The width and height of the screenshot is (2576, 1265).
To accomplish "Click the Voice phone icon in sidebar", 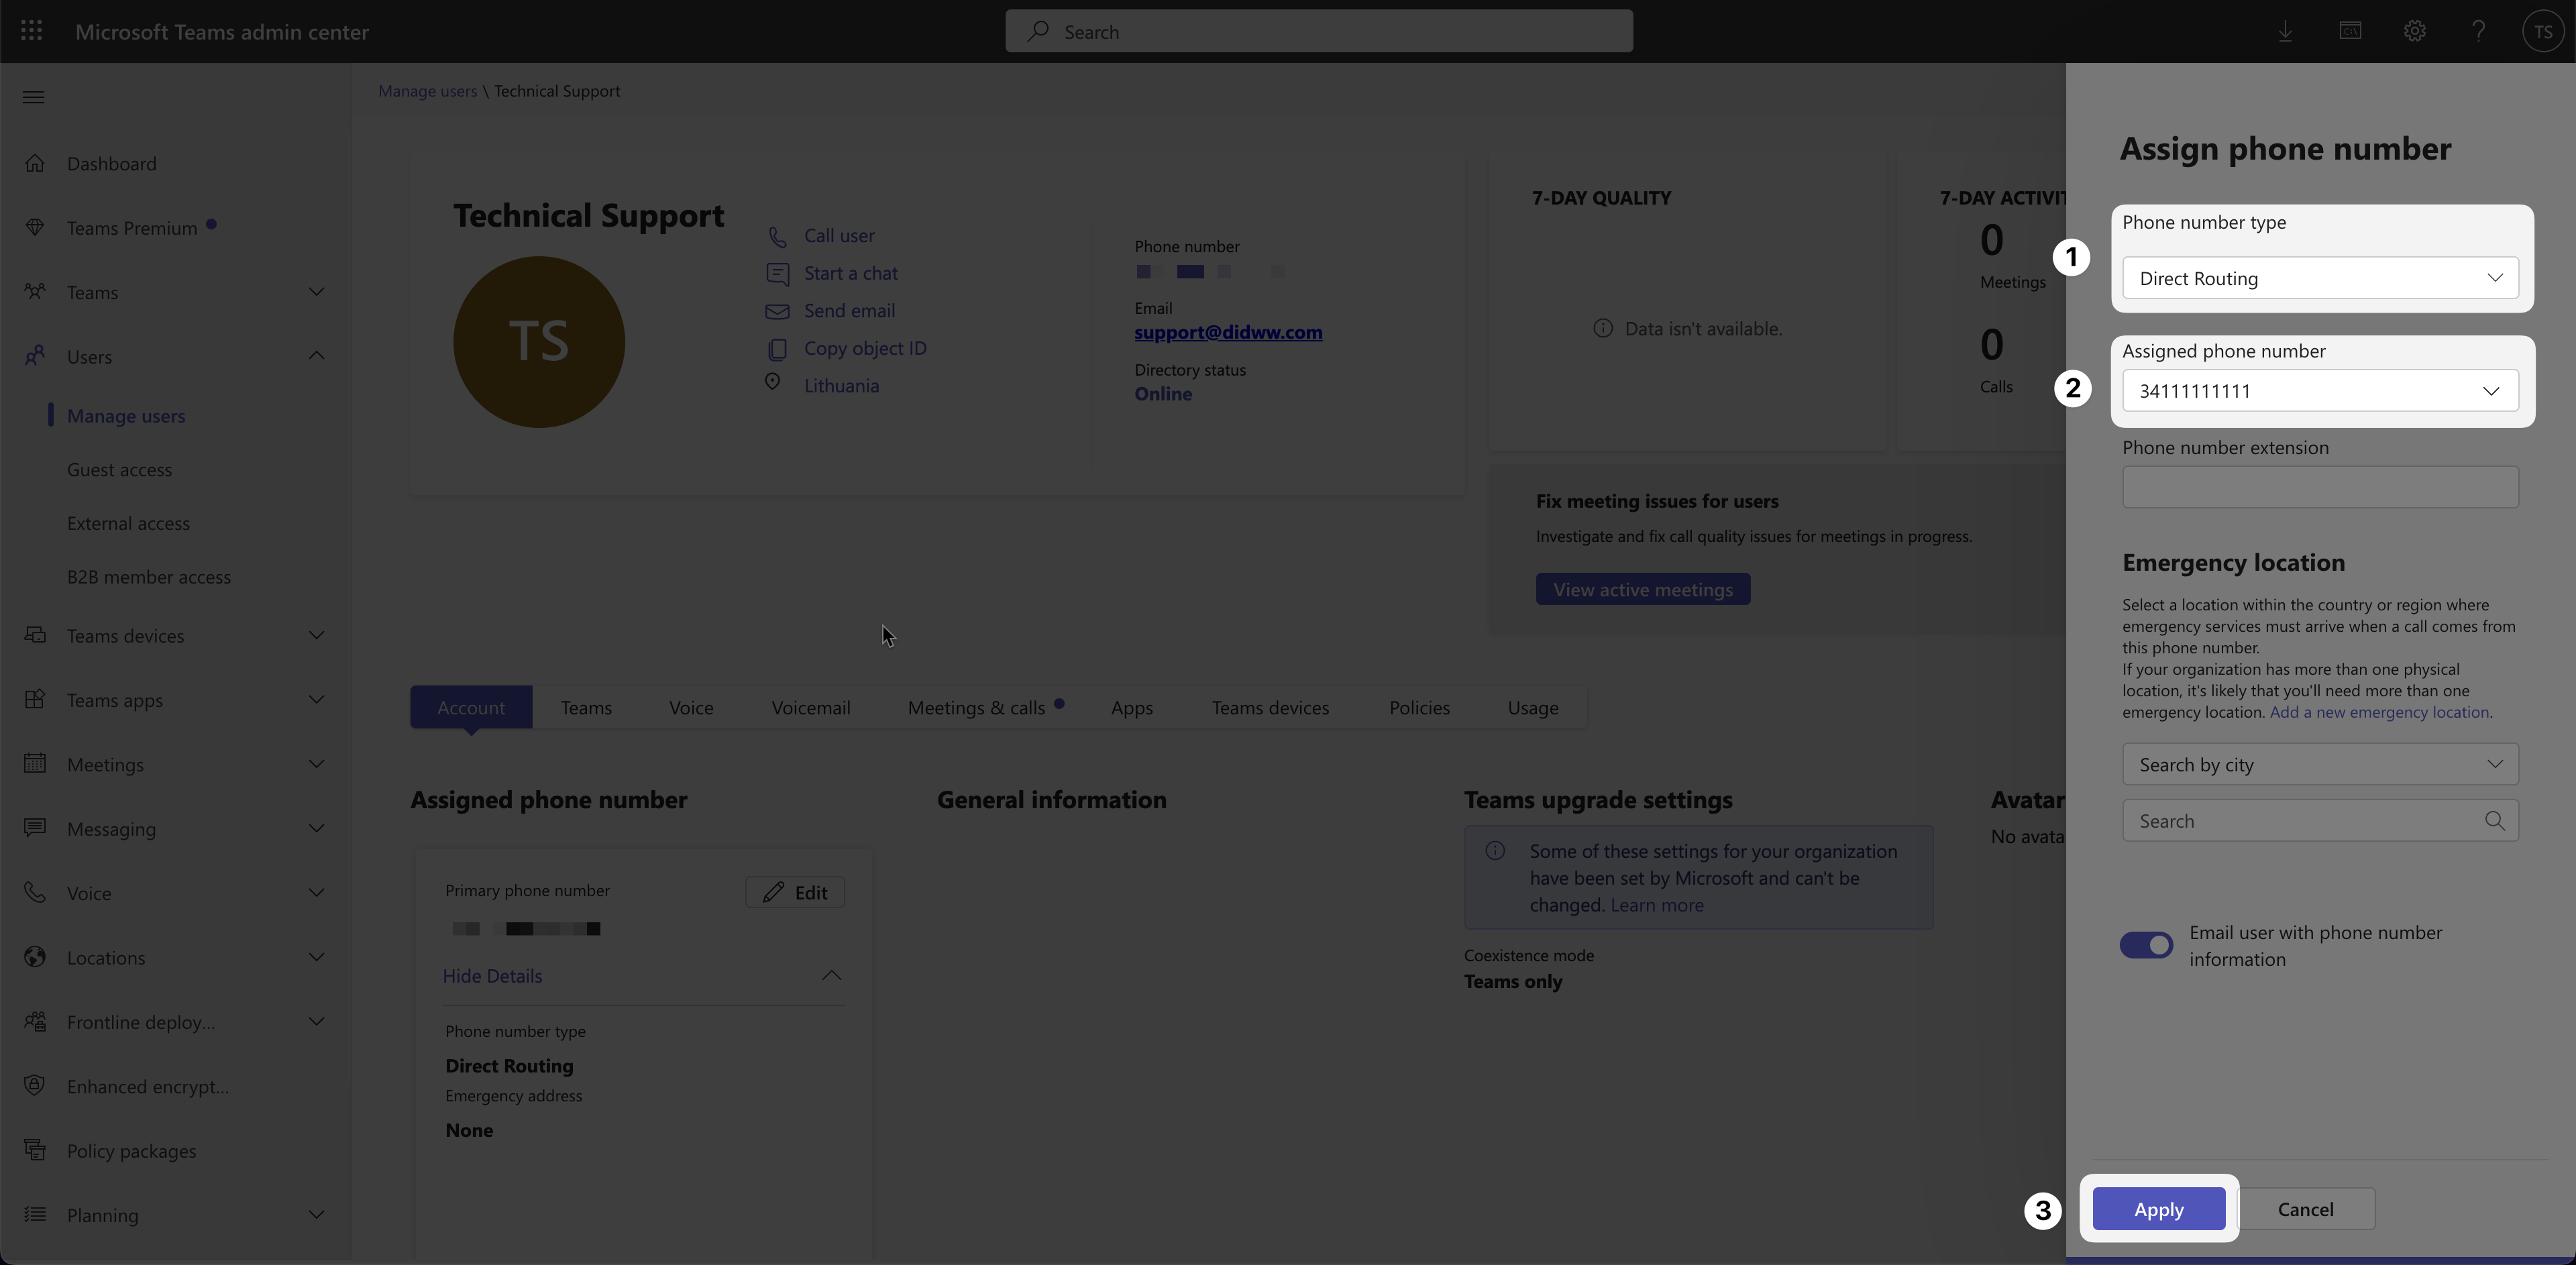I will tap(35, 892).
